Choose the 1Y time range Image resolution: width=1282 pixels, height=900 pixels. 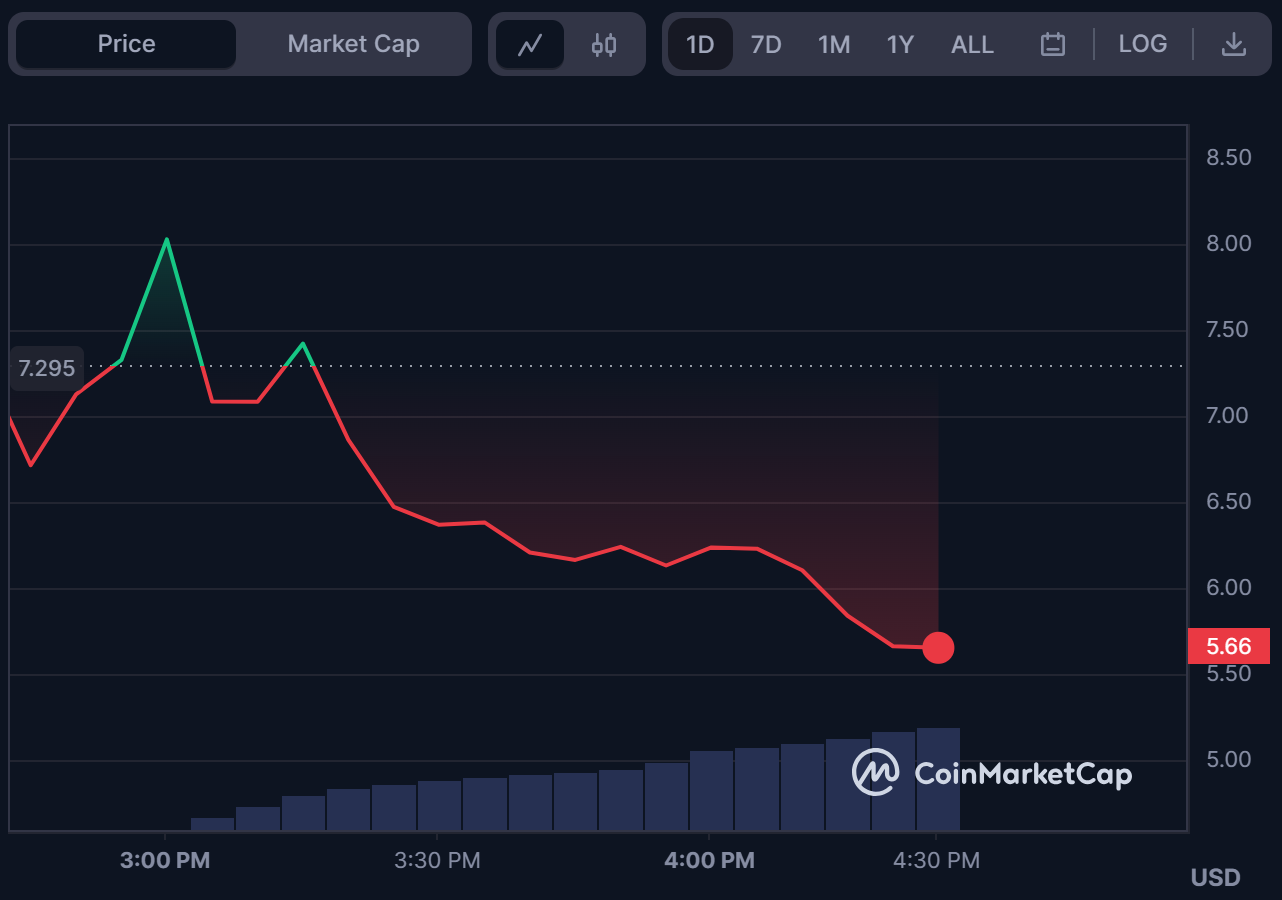[900, 44]
